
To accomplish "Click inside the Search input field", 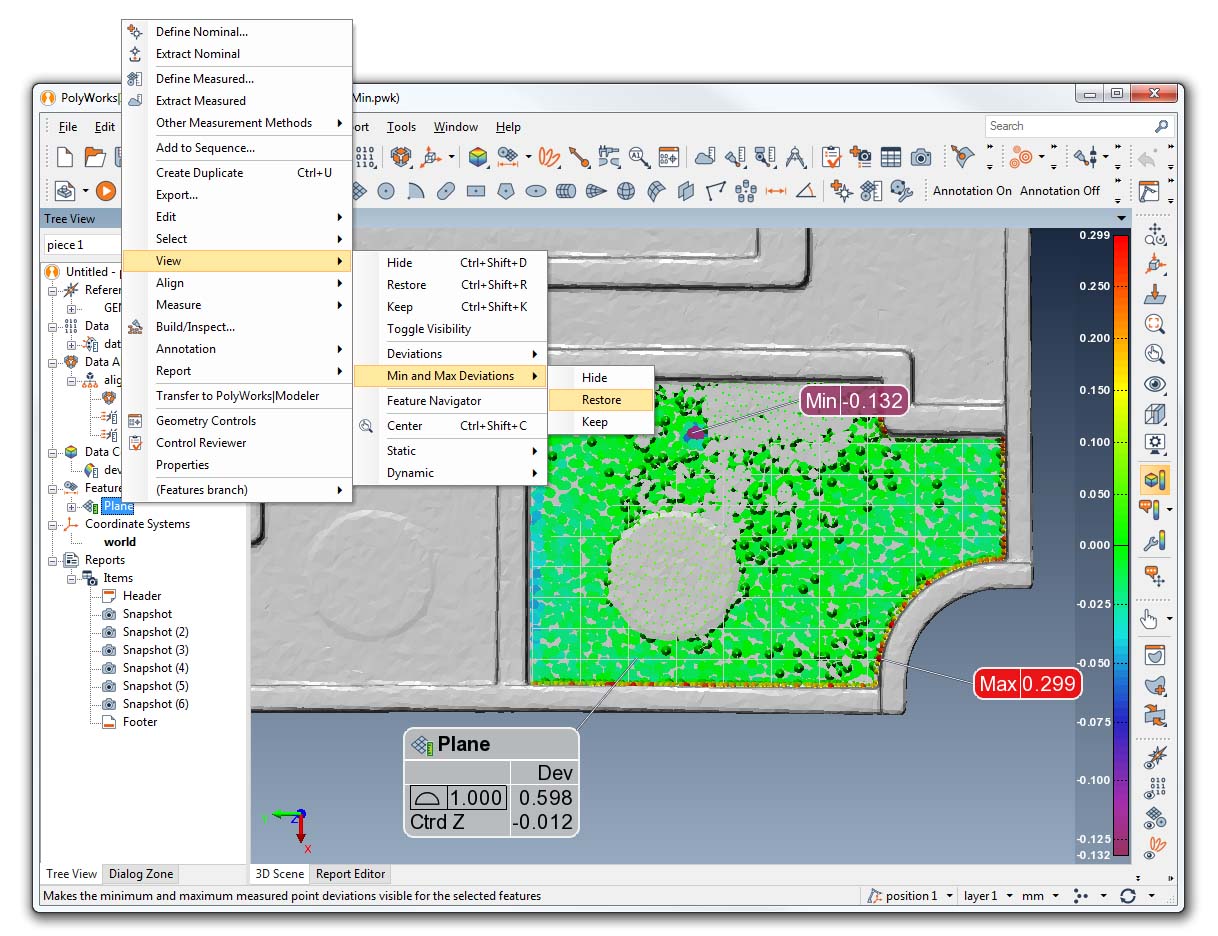I will pyautogui.click(x=1068, y=126).
